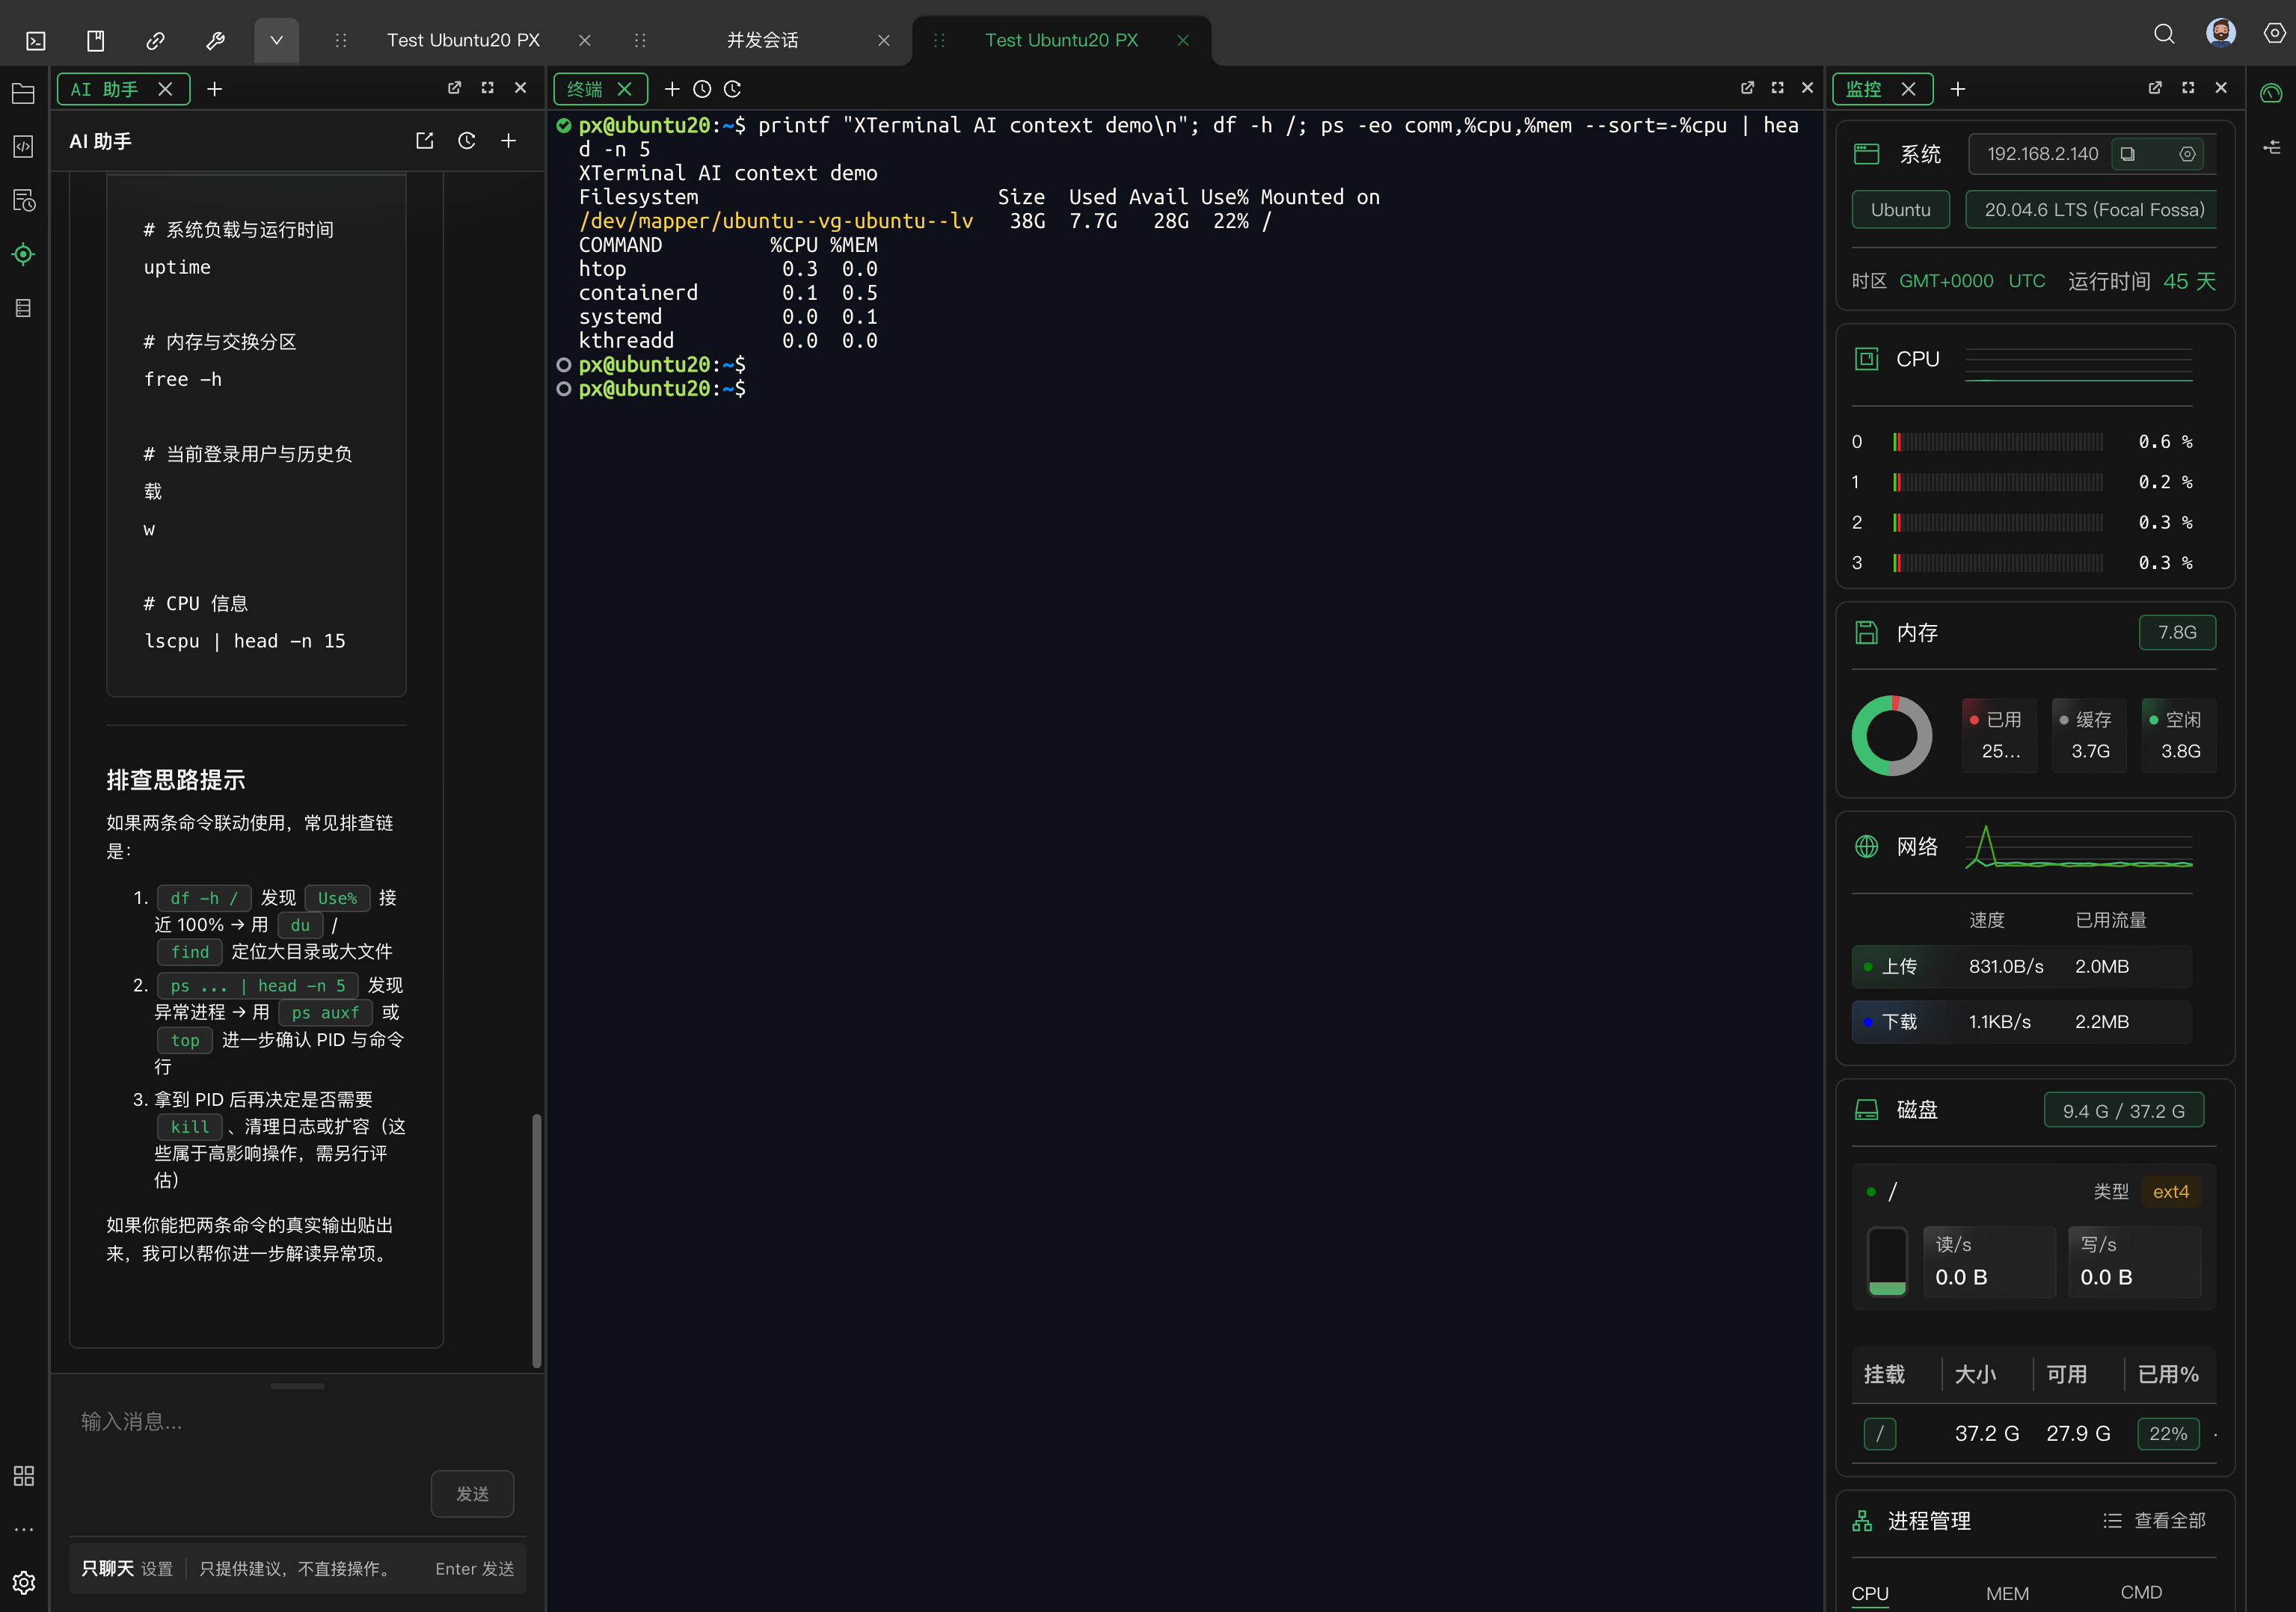Image resolution: width=2296 pixels, height=1612 pixels.
Task: Open 查看全部 in 进程管理
Action: (2155, 1521)
